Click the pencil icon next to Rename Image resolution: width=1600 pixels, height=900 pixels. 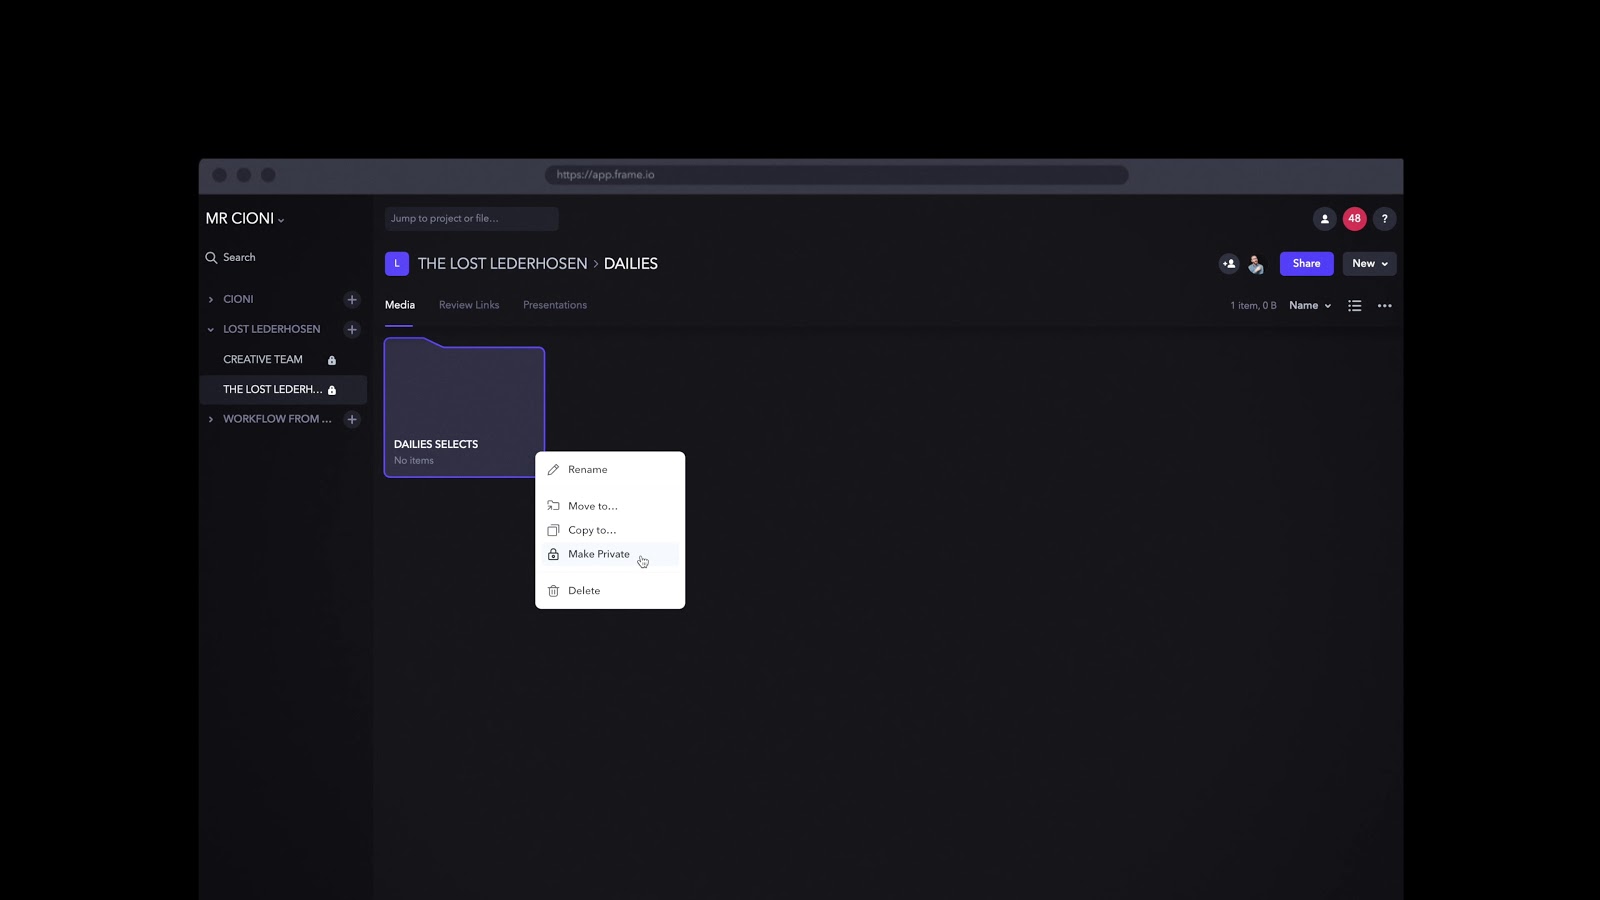click(553, 470)
